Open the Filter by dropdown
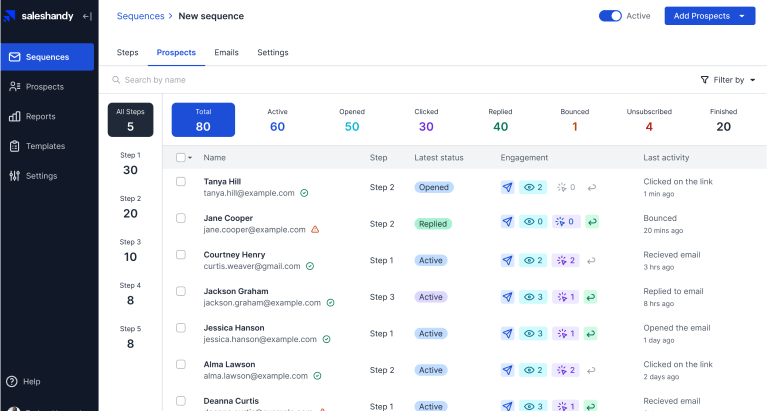Screen dimensions: 772x411 coord(727,80)
